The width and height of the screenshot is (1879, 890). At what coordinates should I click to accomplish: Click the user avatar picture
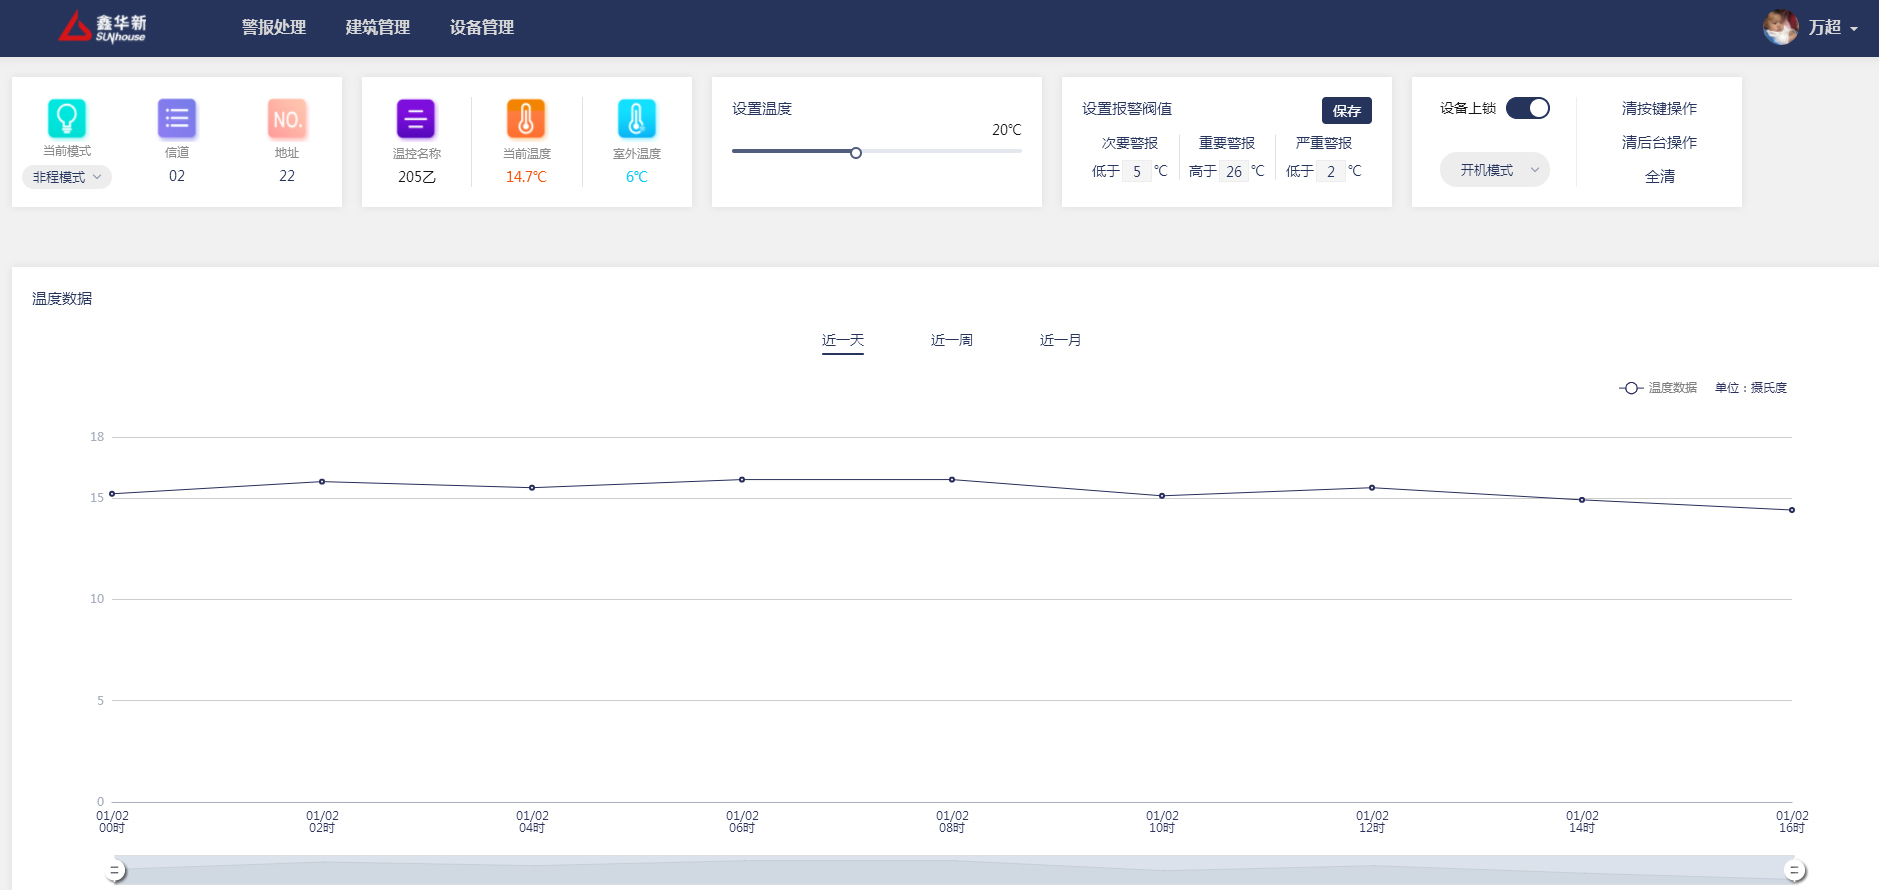point(1780,27)
